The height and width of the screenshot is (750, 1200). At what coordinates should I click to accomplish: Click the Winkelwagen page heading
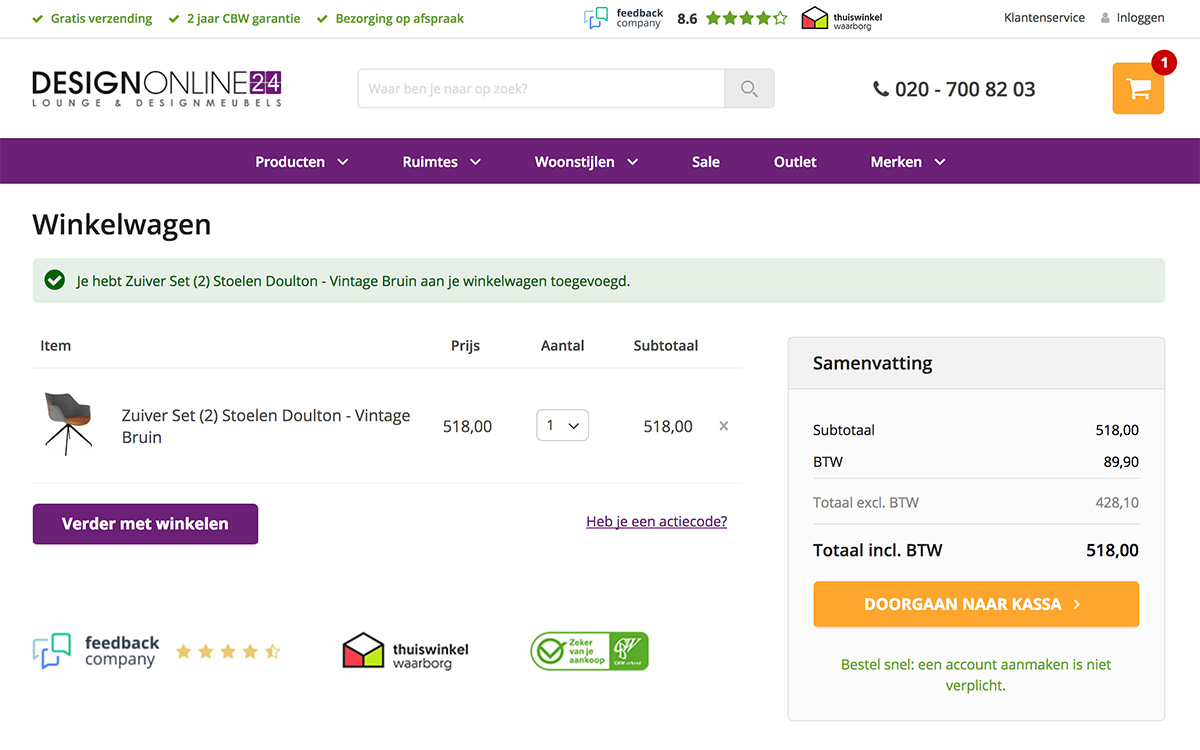(122, 224)
